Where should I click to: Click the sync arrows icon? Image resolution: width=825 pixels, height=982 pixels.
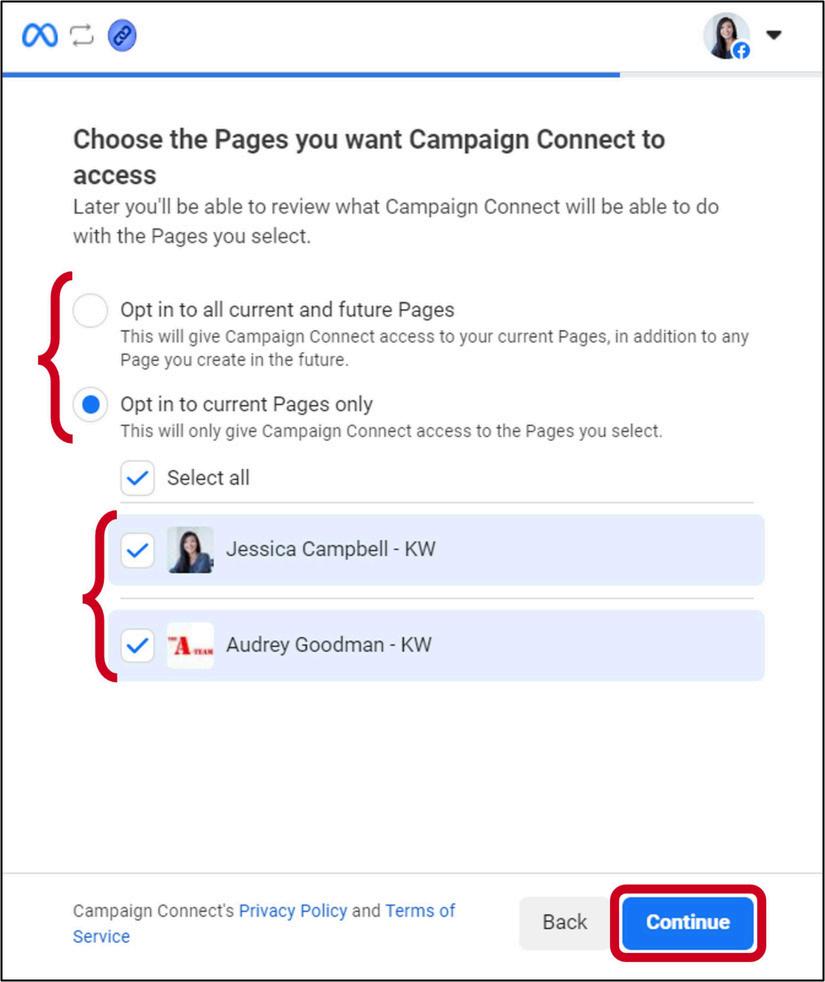click(x=81, y=36)
